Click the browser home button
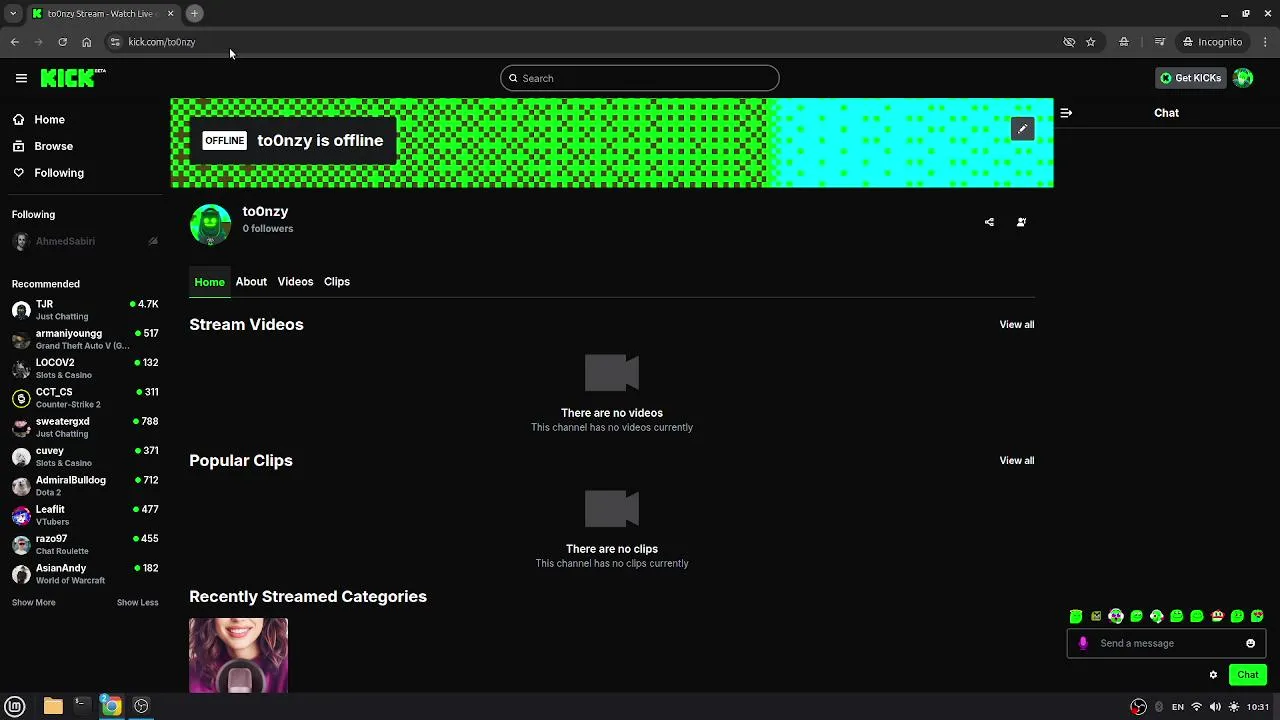This screenshot has width=1280, height=720. (86, 42)
